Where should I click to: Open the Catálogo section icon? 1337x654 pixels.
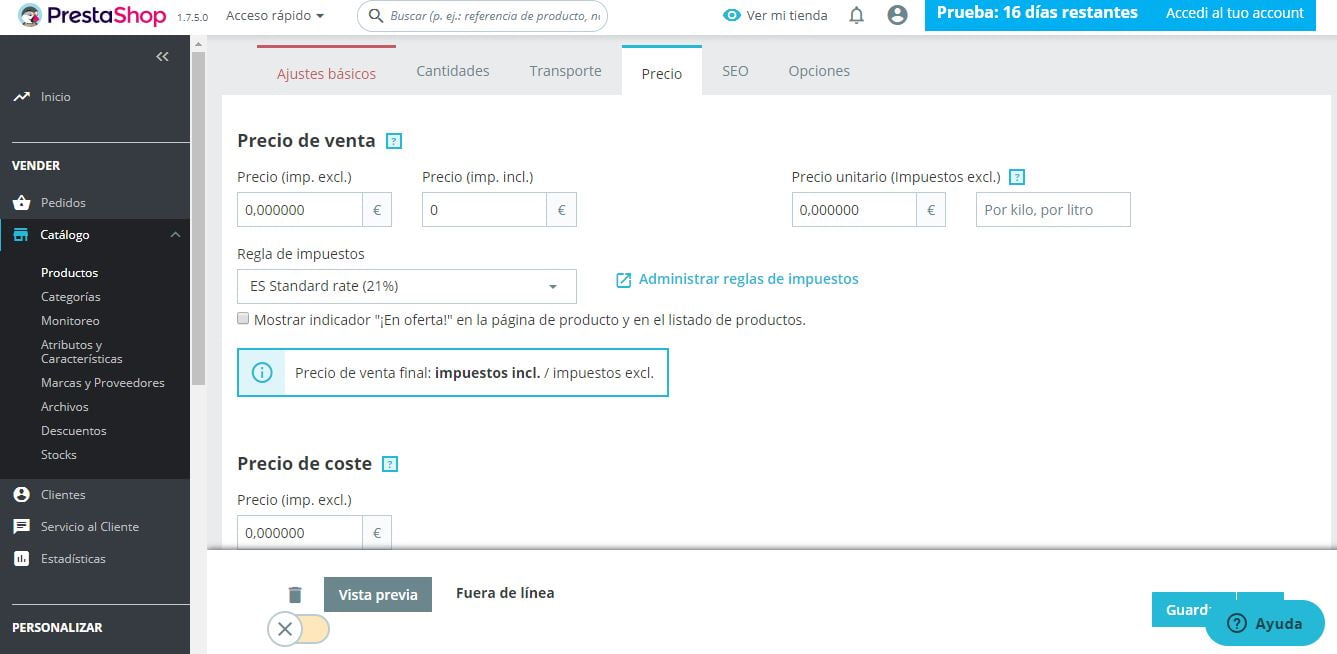coord(22,234)
